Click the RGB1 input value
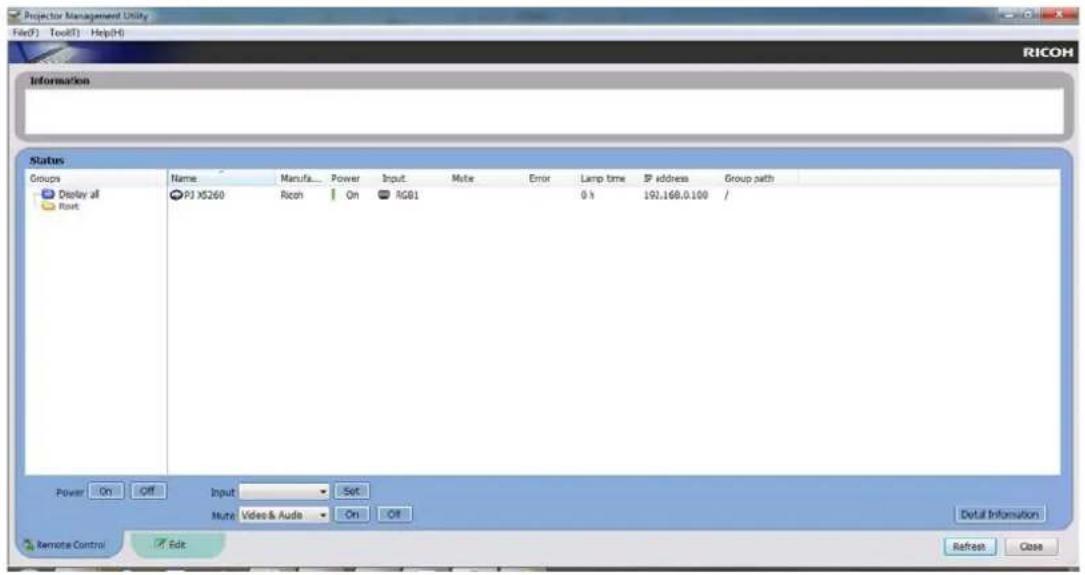1085x575 pixels. pyautogui.click(x=407, y=195)
